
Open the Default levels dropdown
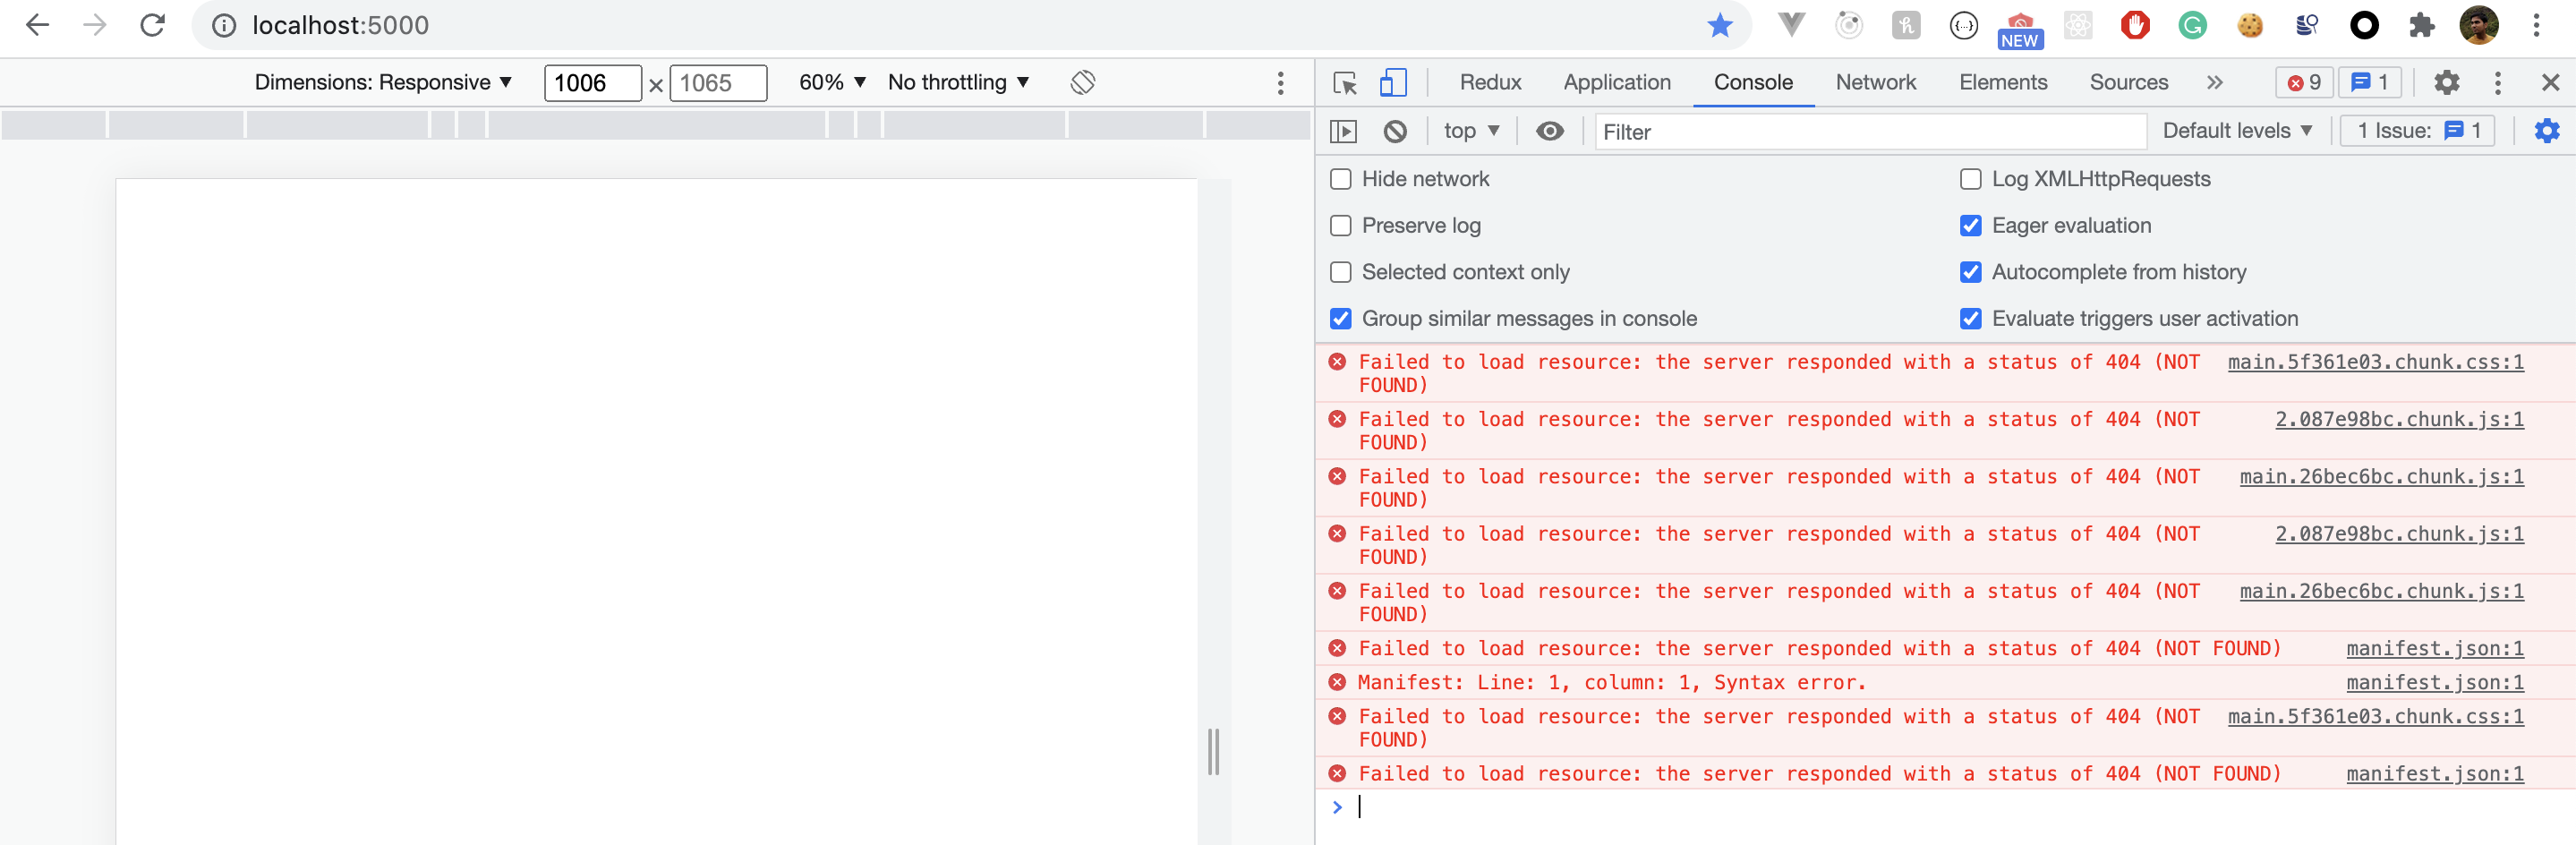click(2237, 131)
